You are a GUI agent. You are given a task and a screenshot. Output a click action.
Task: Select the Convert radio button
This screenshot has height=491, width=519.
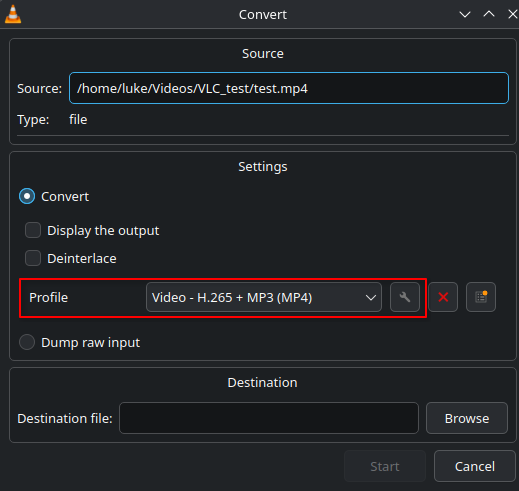click(x=27, y=196)
